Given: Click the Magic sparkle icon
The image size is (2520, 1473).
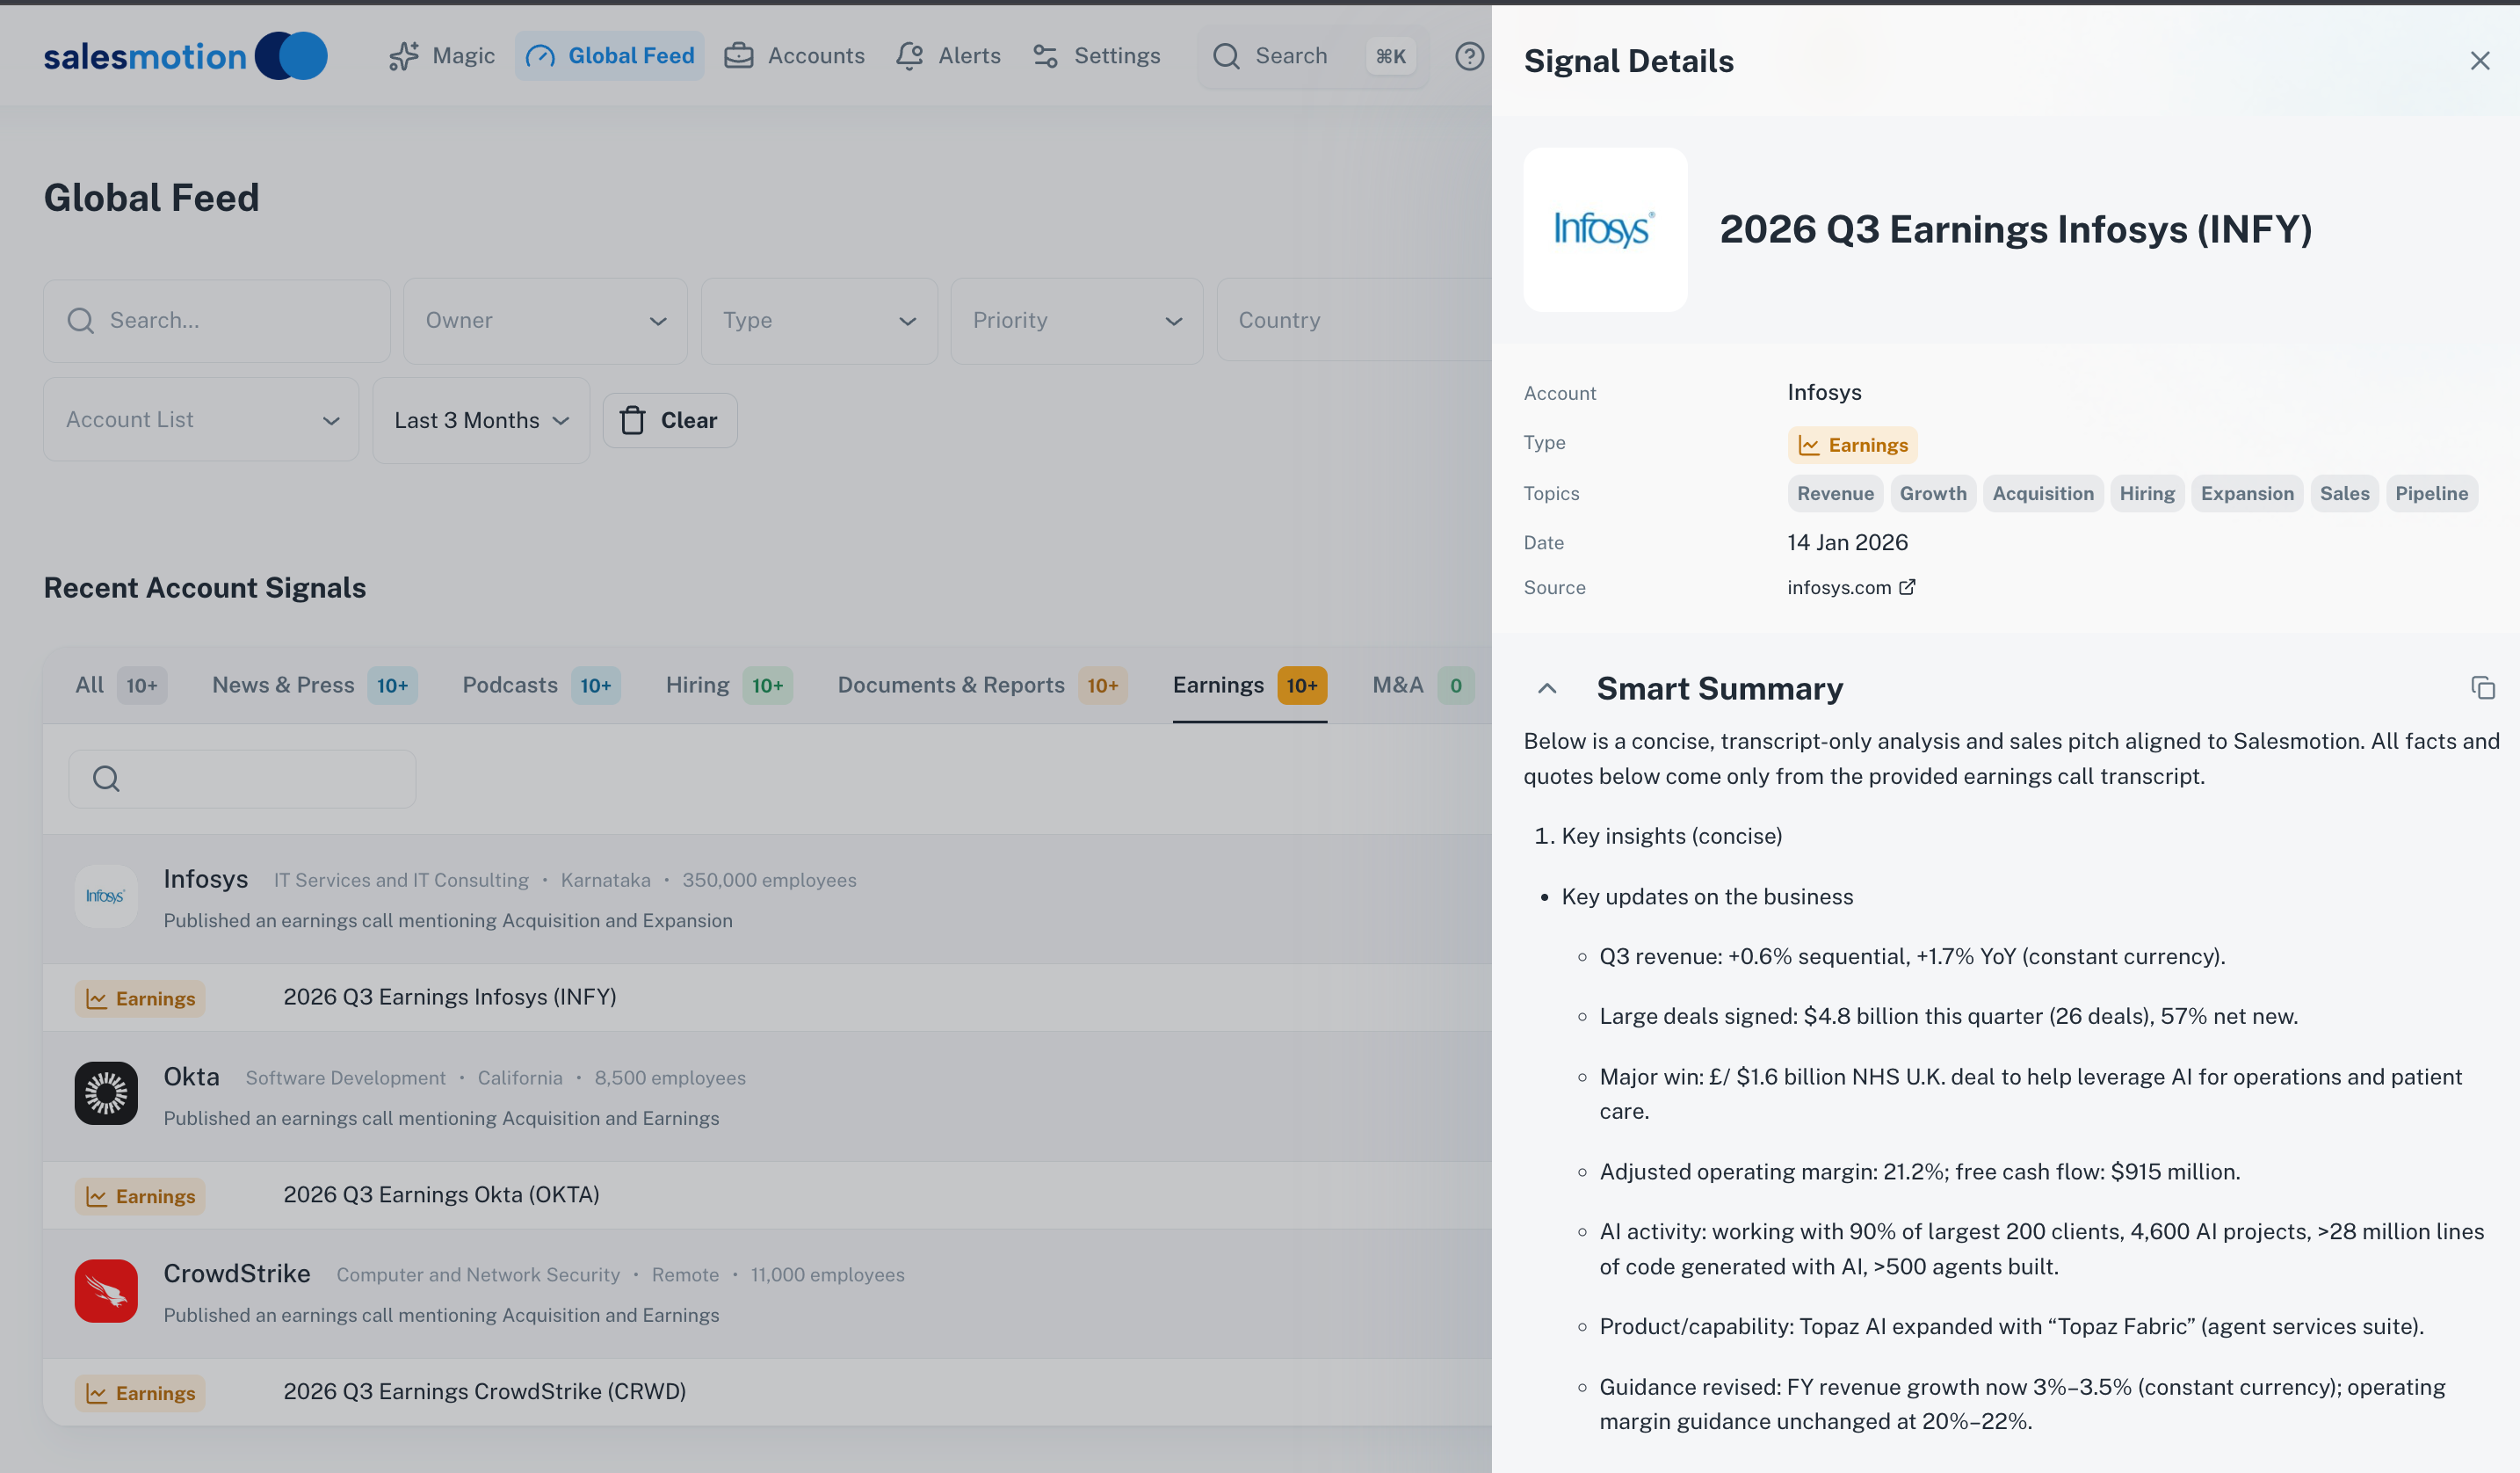Looking at the screenshot, I should (403, 56).
